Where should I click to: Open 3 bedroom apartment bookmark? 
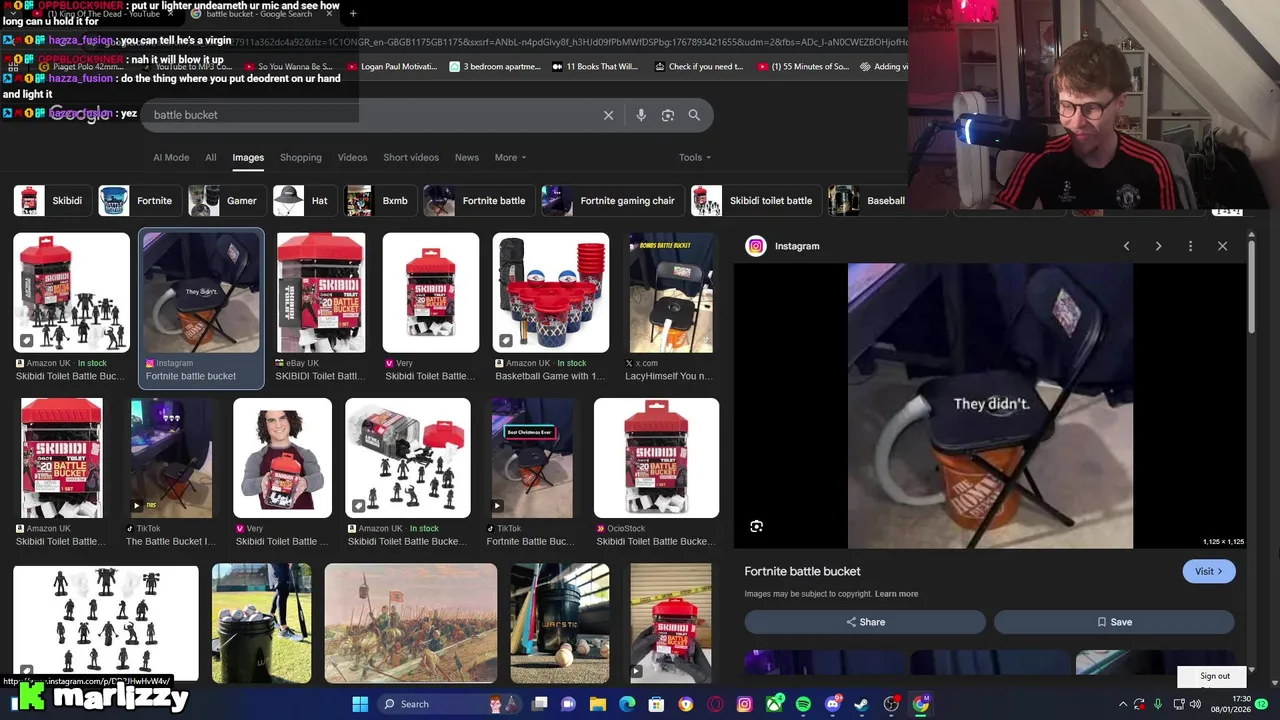[x=496, y=67]
